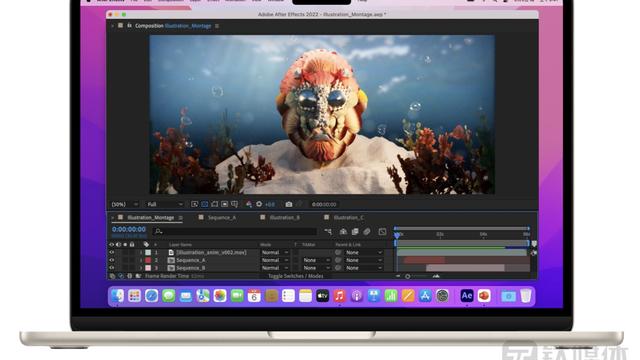Open Parent dropdown for Illustration_anim_v002.mov layer
The image size is (640, 360).
pyautogui.click(x=364, y=252)
